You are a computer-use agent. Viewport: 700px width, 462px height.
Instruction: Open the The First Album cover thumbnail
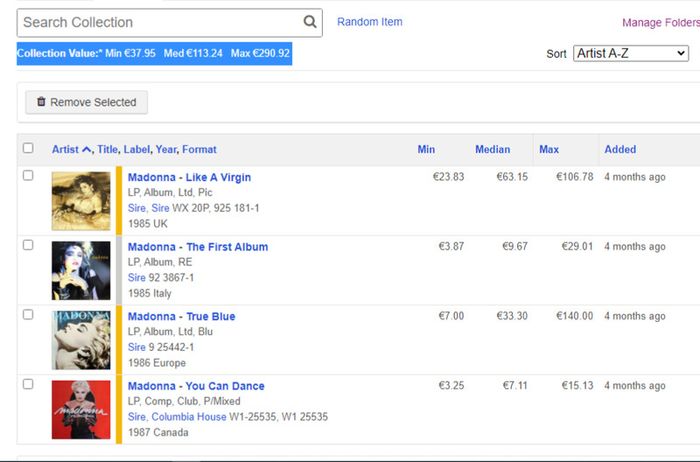(x=81, y=271)
